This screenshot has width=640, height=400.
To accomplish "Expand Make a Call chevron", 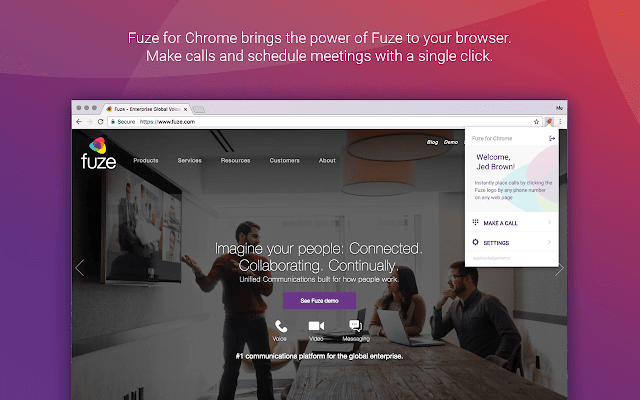I will (549, 222).
